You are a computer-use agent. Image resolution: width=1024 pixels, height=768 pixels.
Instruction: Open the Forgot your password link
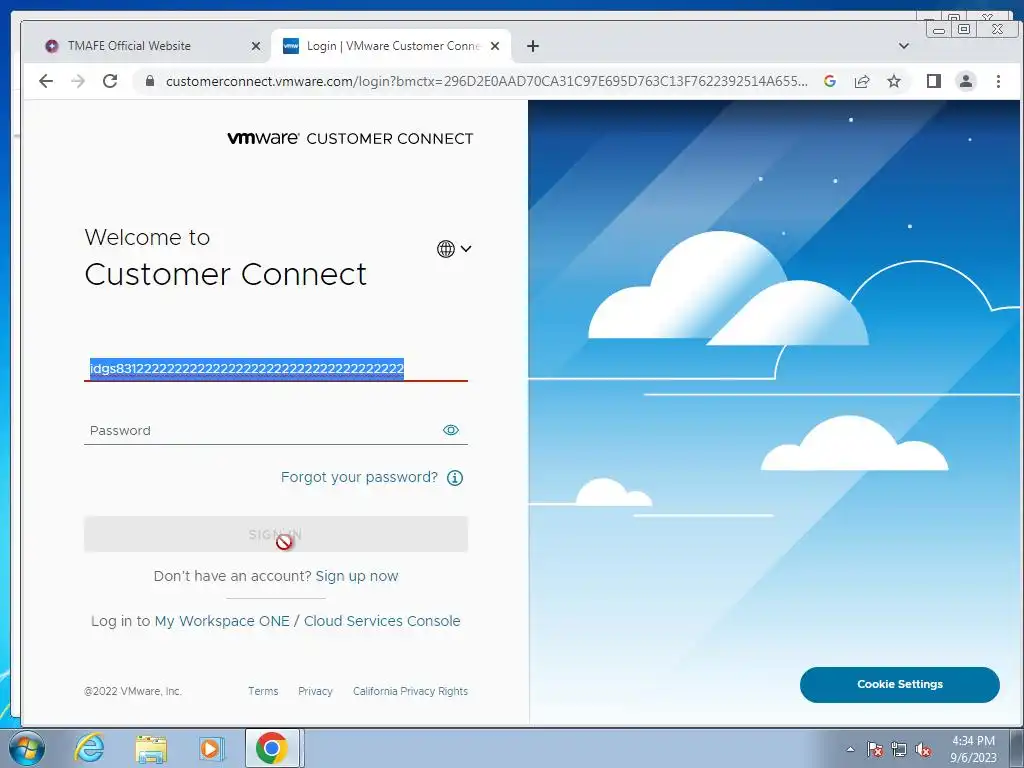[359, 477]
